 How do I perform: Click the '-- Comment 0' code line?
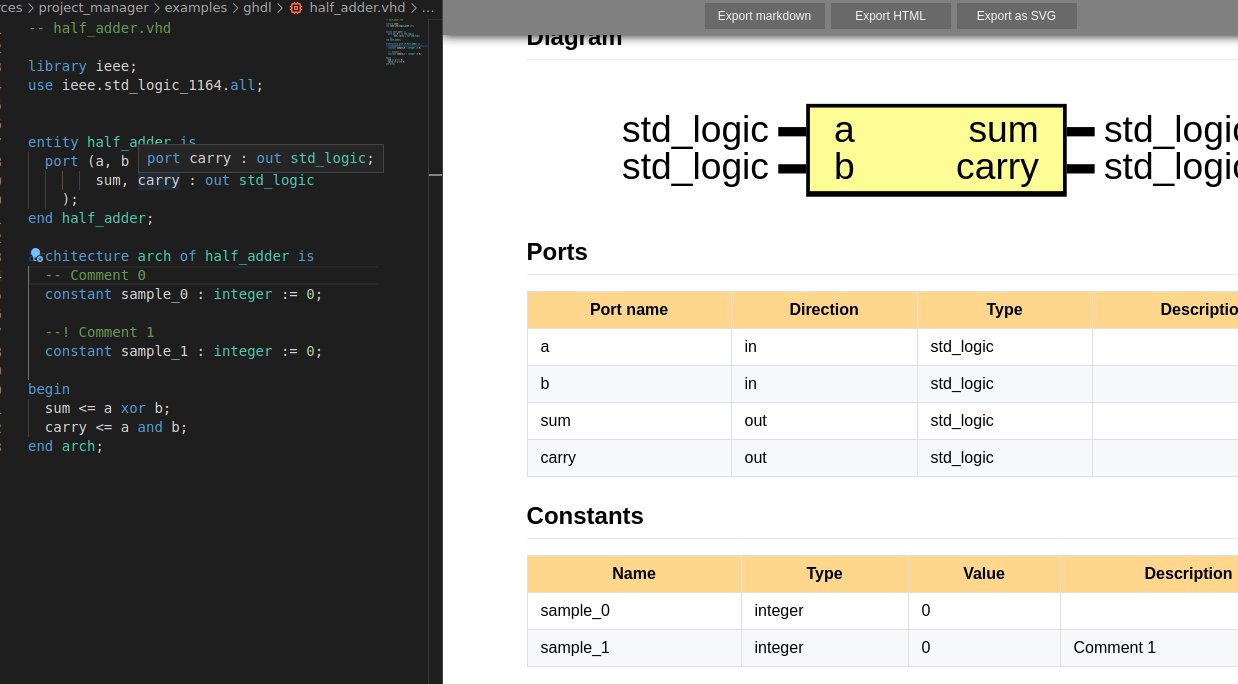click(x=96, y=275)
